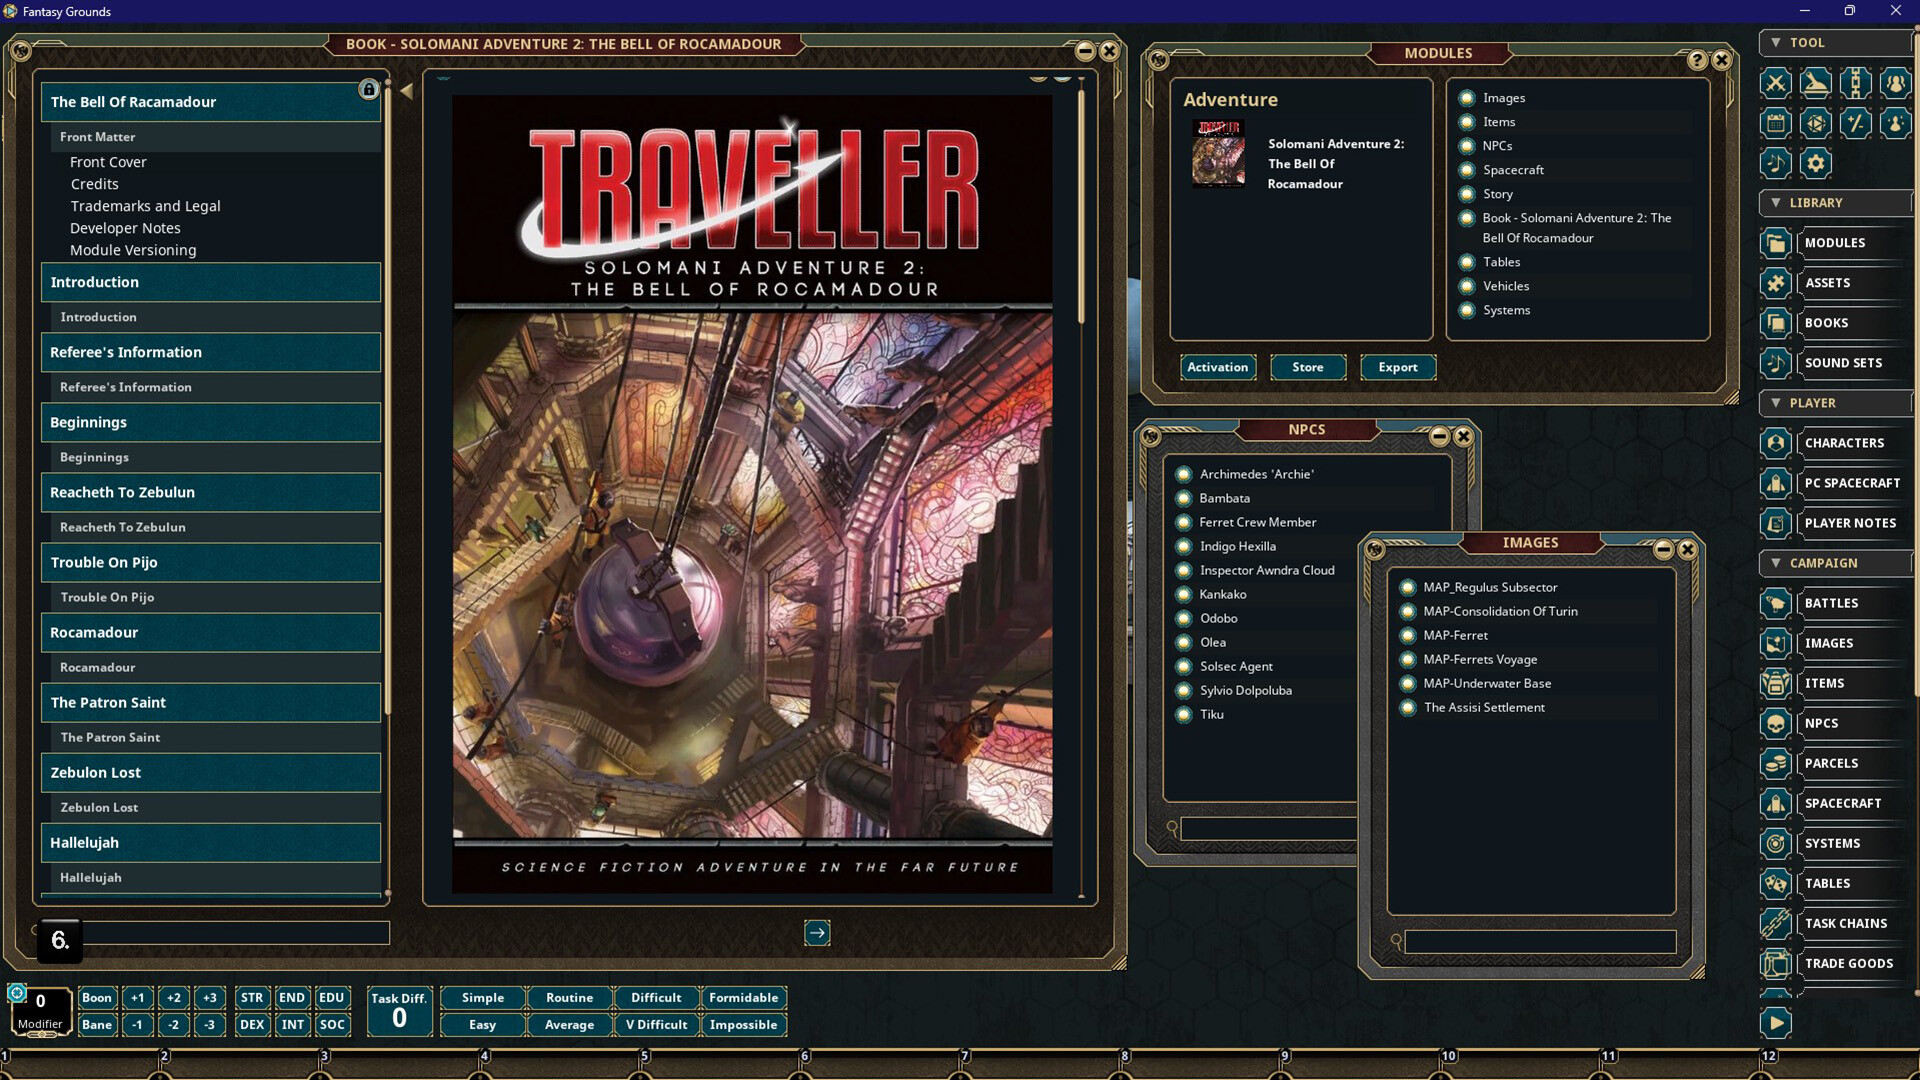The height and width of the screenshot is (1080, 1920).
Task: Open the Calendar tool icon
Action: [x=1776, y=123]
